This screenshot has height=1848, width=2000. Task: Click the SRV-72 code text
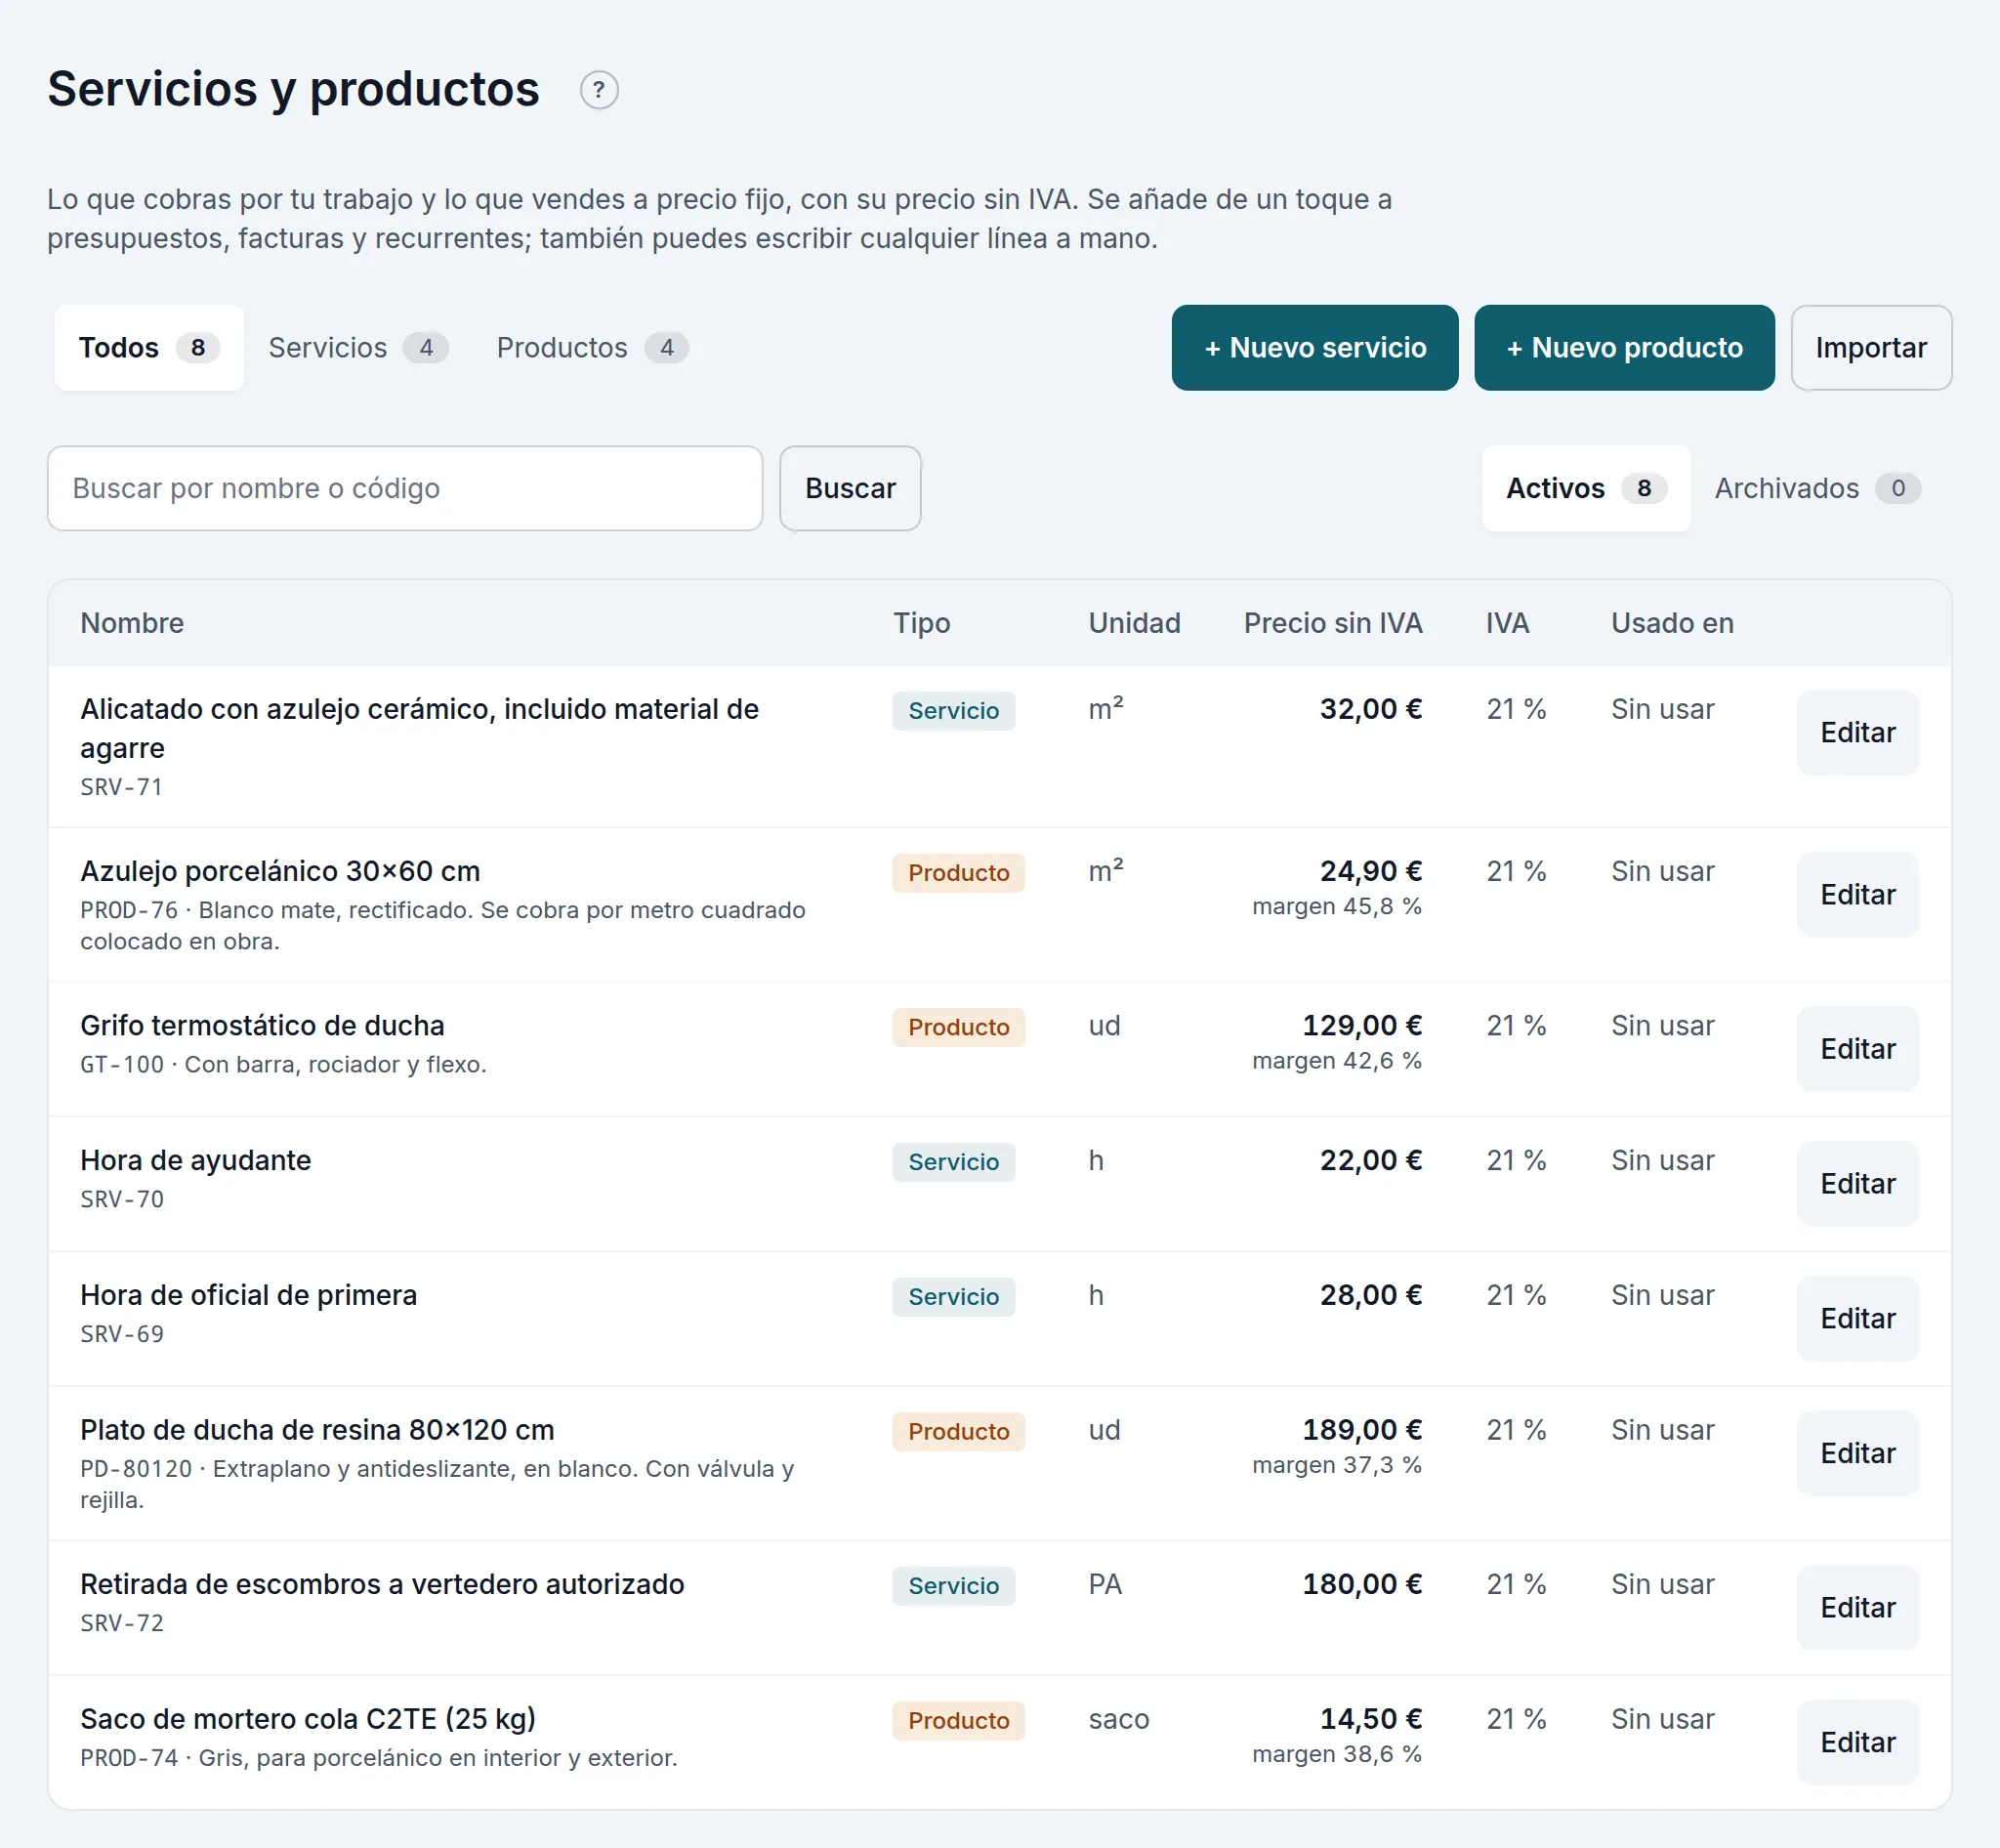[x=122, y=1623]
